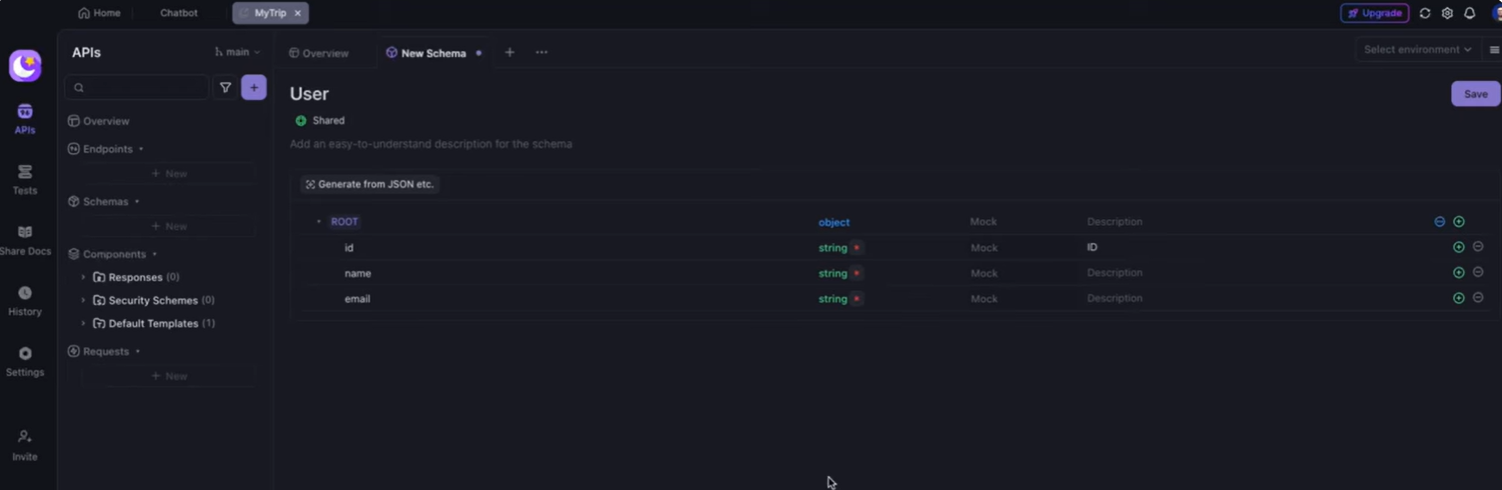Screen dimensions: 1502x490
Task: Click the filter icon beside search
Action: pos(225,88)
